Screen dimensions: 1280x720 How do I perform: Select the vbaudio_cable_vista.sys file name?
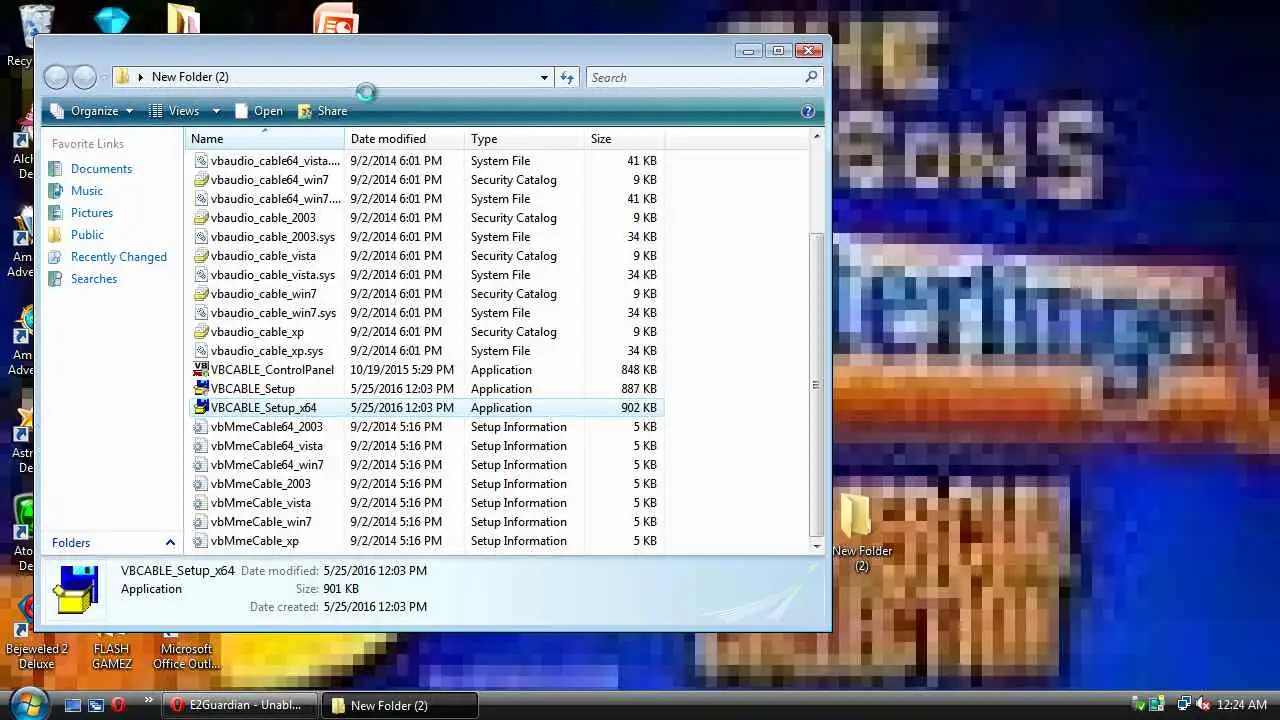pyautogui.click(x=273, y=275)
